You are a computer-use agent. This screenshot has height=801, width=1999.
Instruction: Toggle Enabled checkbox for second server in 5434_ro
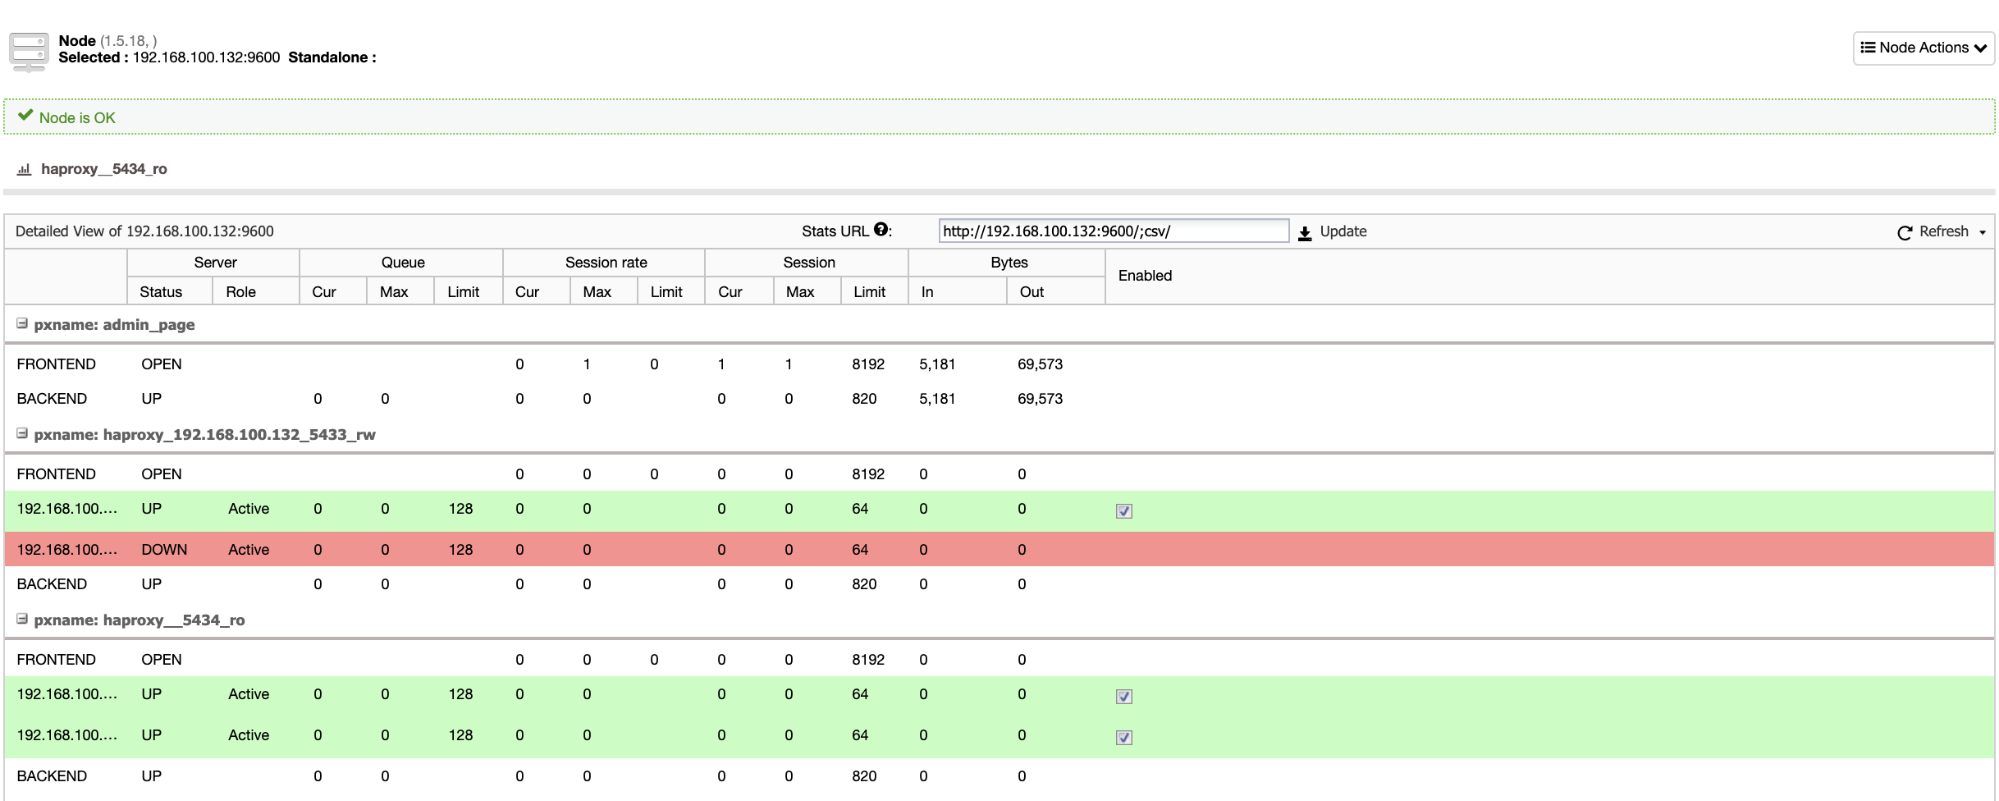(x=1124, y=737)
